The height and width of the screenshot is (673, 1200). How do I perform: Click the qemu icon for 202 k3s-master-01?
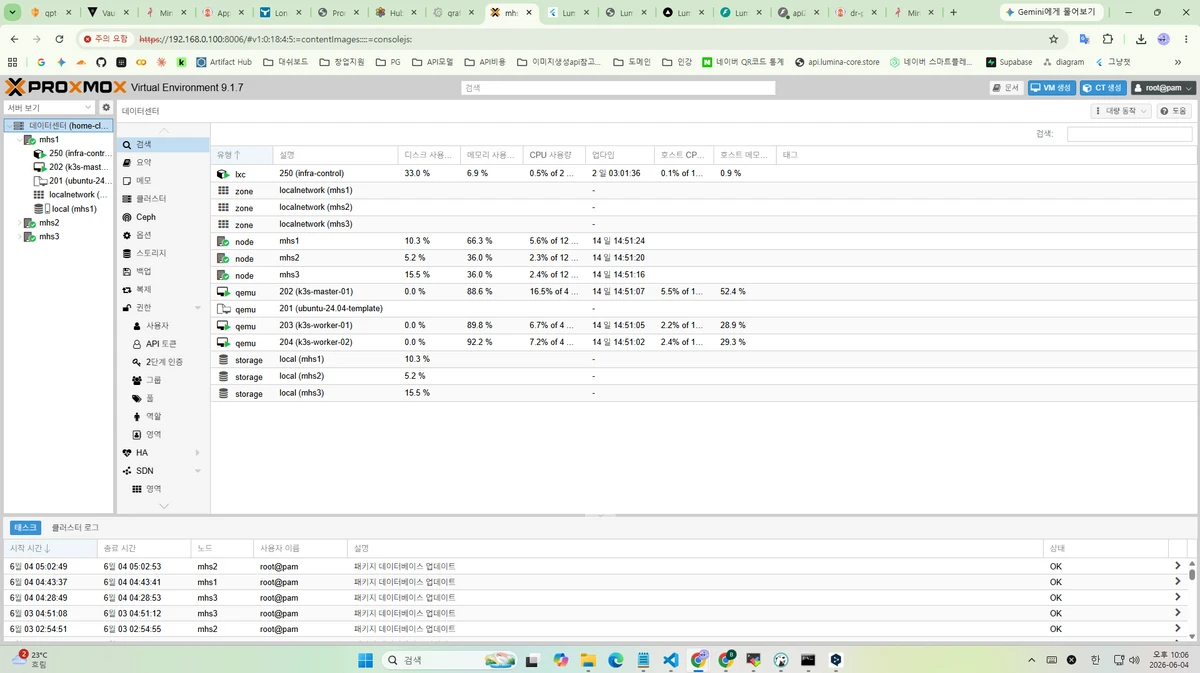(x=223, y=292)
